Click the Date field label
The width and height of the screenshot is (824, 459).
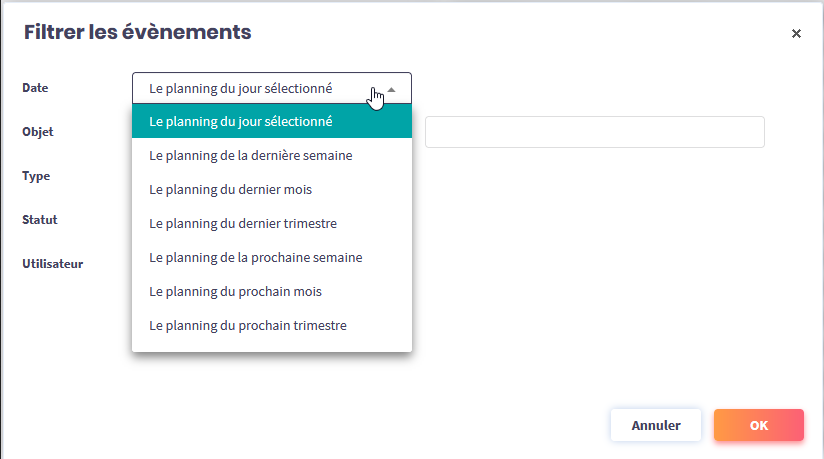[35, 88]
